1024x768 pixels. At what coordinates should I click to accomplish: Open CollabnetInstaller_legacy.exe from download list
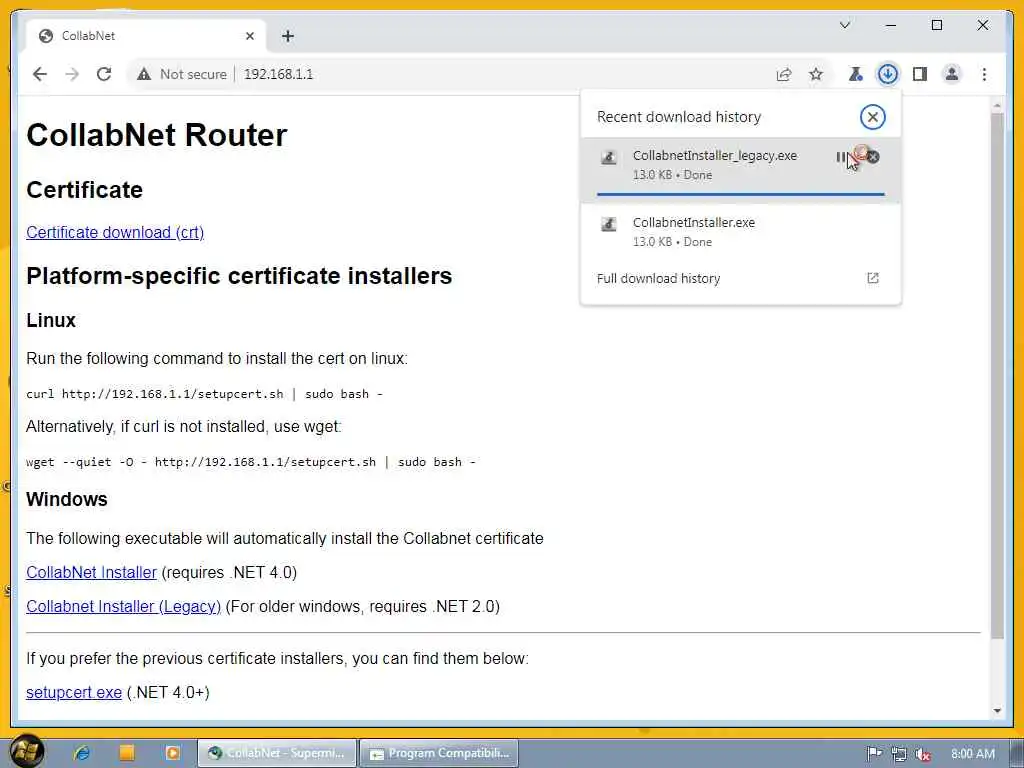714,155
